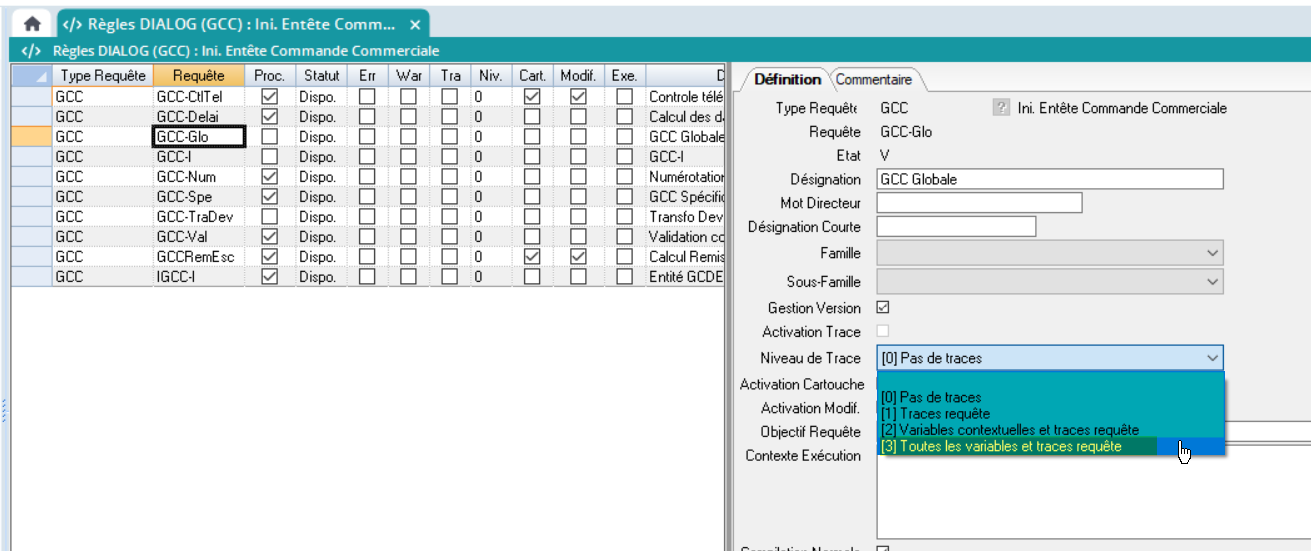
Task: Select '[1] Traces requête' option
Action: pos(937,413)
